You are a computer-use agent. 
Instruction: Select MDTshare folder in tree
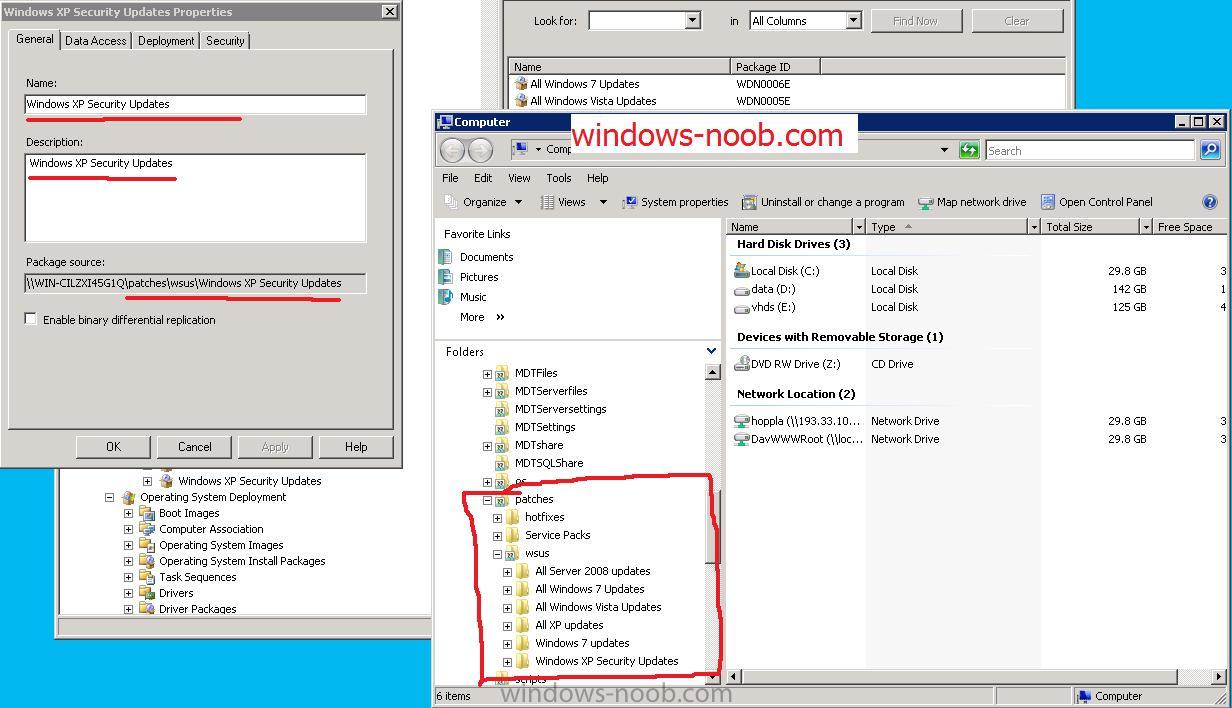click(538, 445)
